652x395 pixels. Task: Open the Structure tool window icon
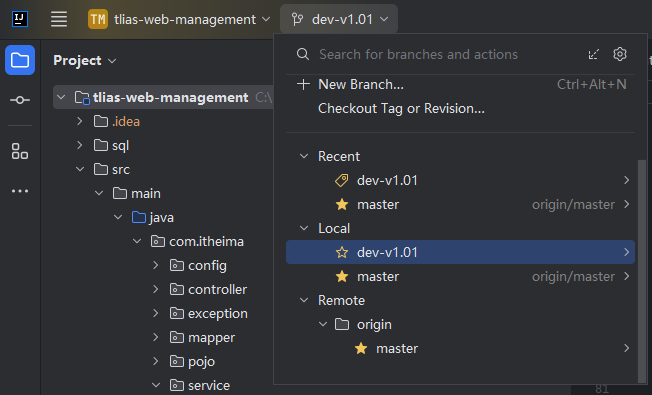tap(20, 151)
